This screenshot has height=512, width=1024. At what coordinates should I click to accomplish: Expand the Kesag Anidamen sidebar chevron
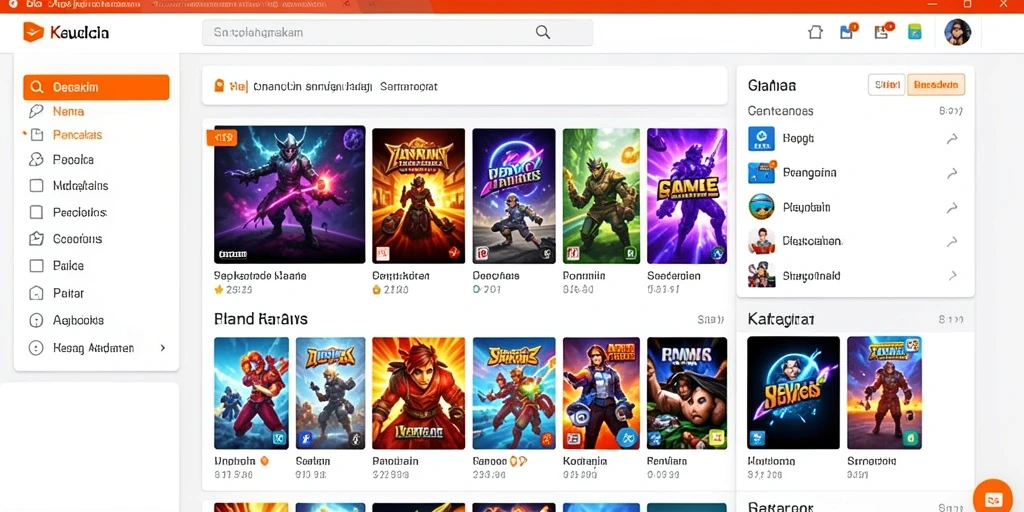point(163,348)
